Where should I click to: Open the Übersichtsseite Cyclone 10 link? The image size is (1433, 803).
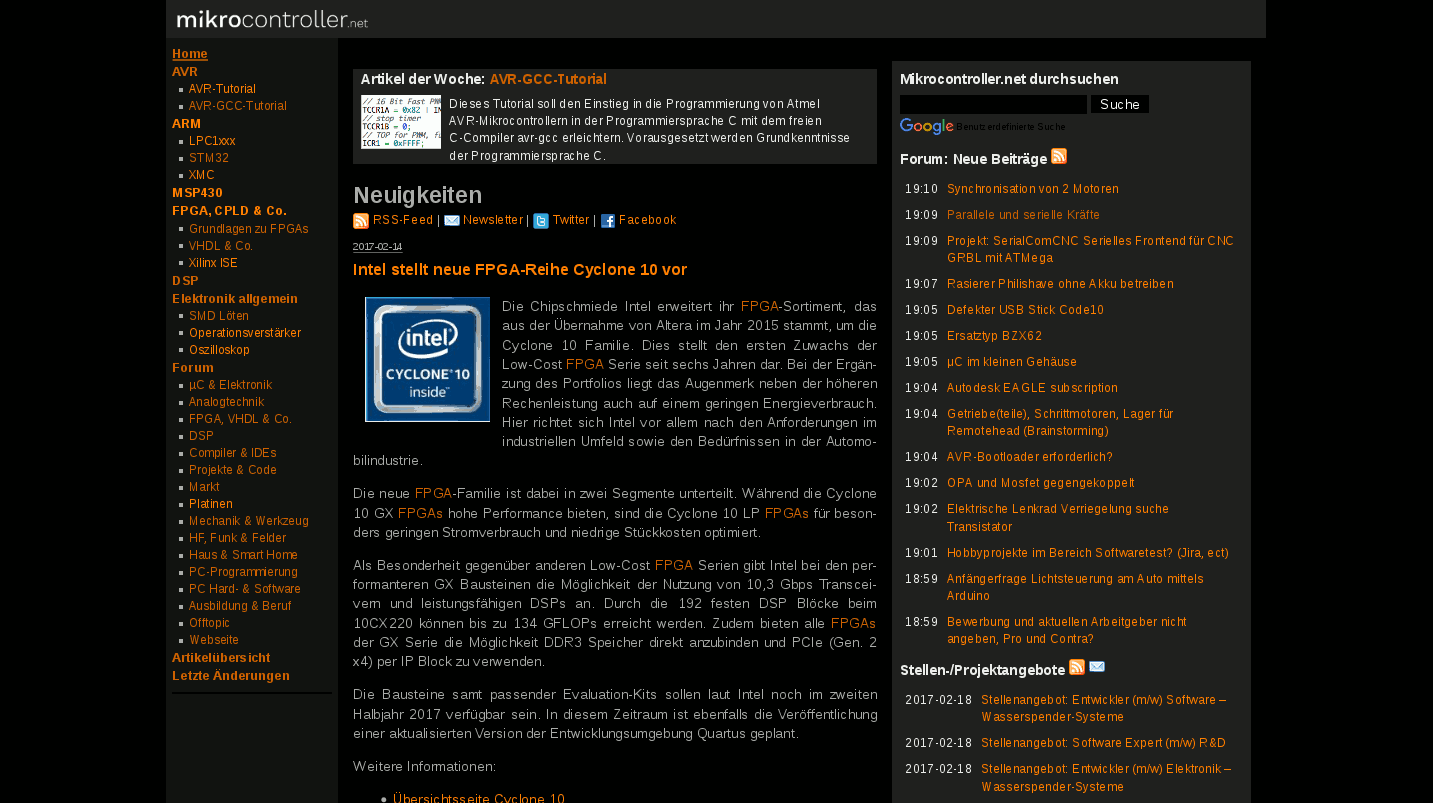pyautogui.click(x=478, y=798)
